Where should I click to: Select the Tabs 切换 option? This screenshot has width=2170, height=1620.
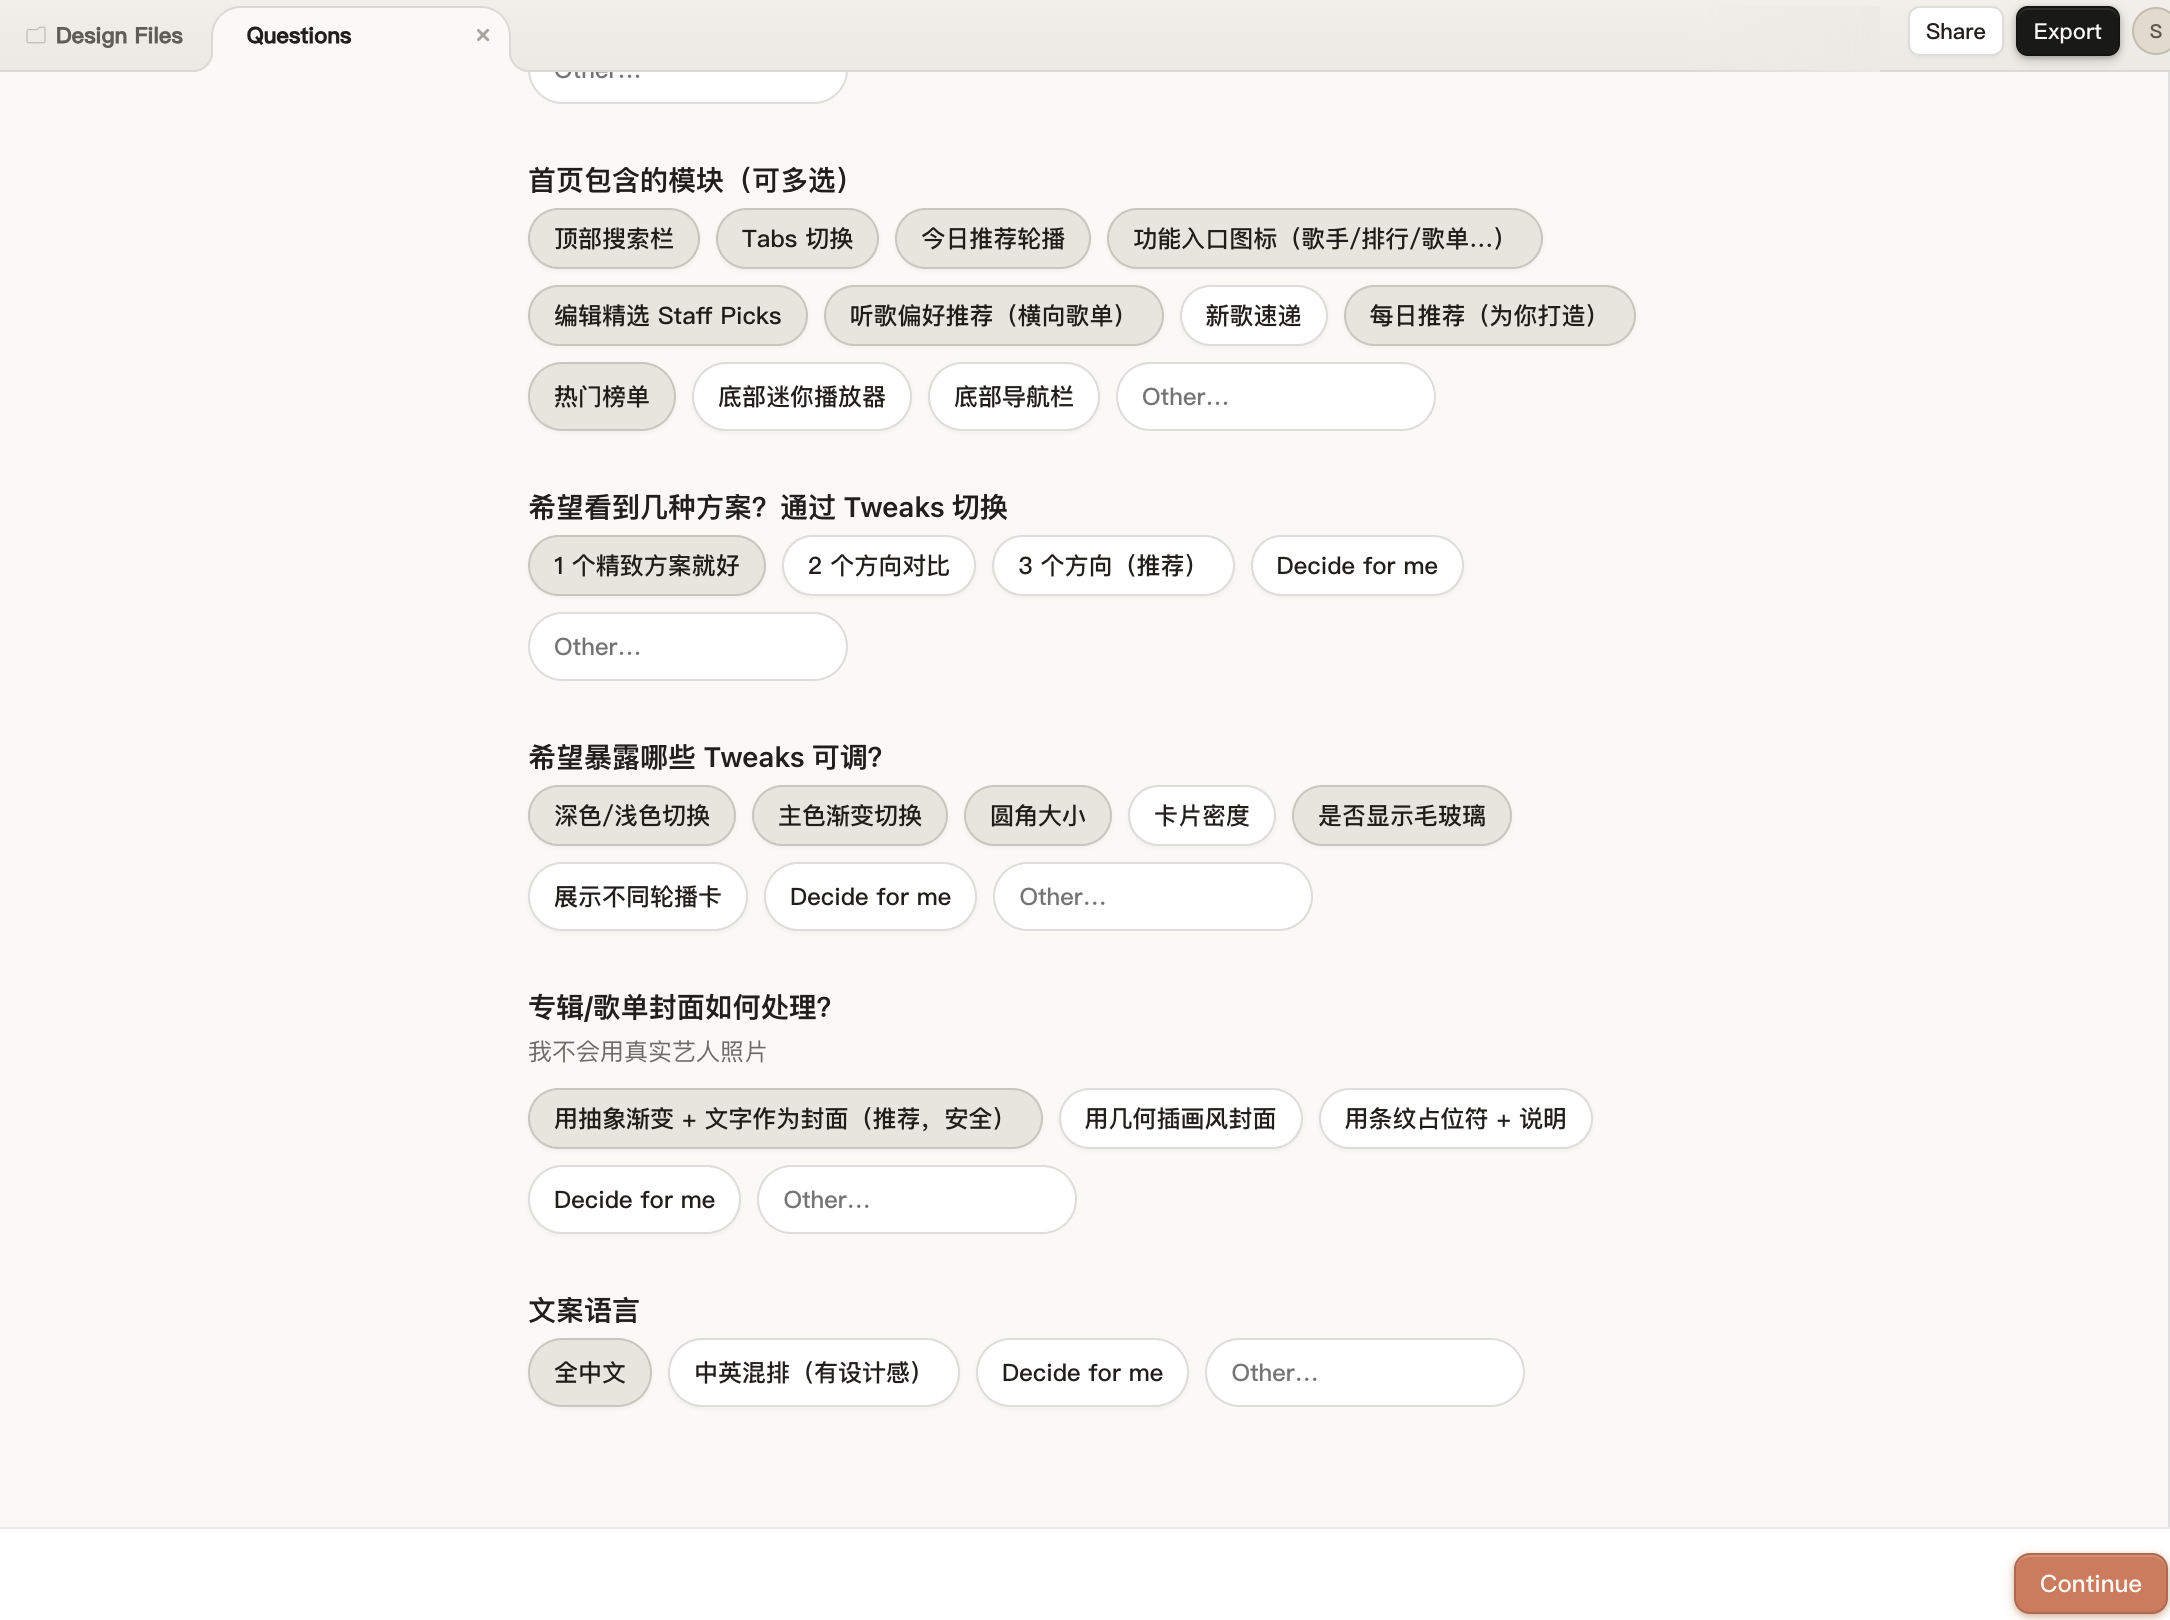click(x=797, y=239)
